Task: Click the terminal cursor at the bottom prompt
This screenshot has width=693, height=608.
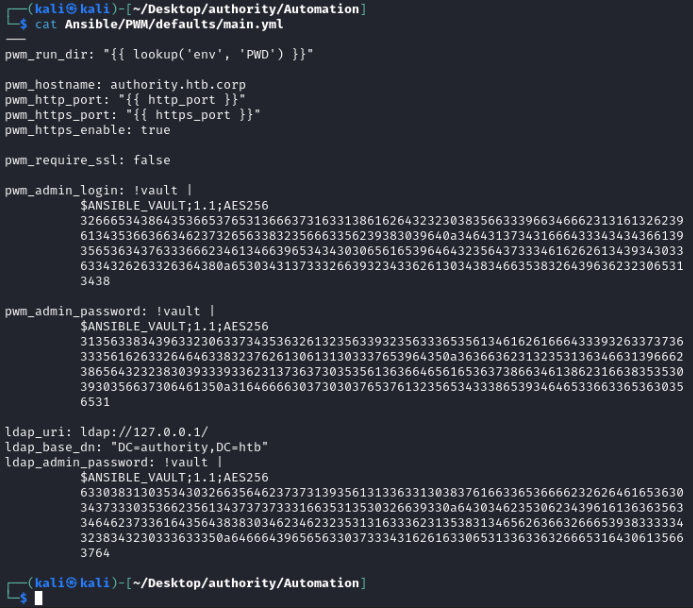Action: tap(39, 597)
